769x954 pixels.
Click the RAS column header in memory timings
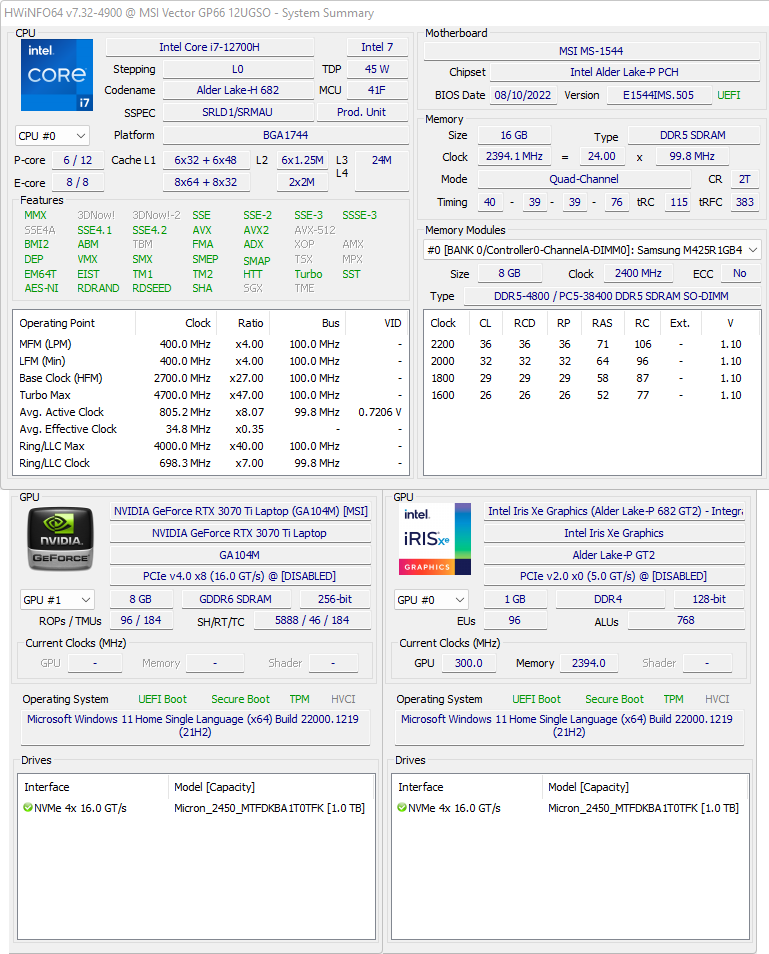coord(602,323)
